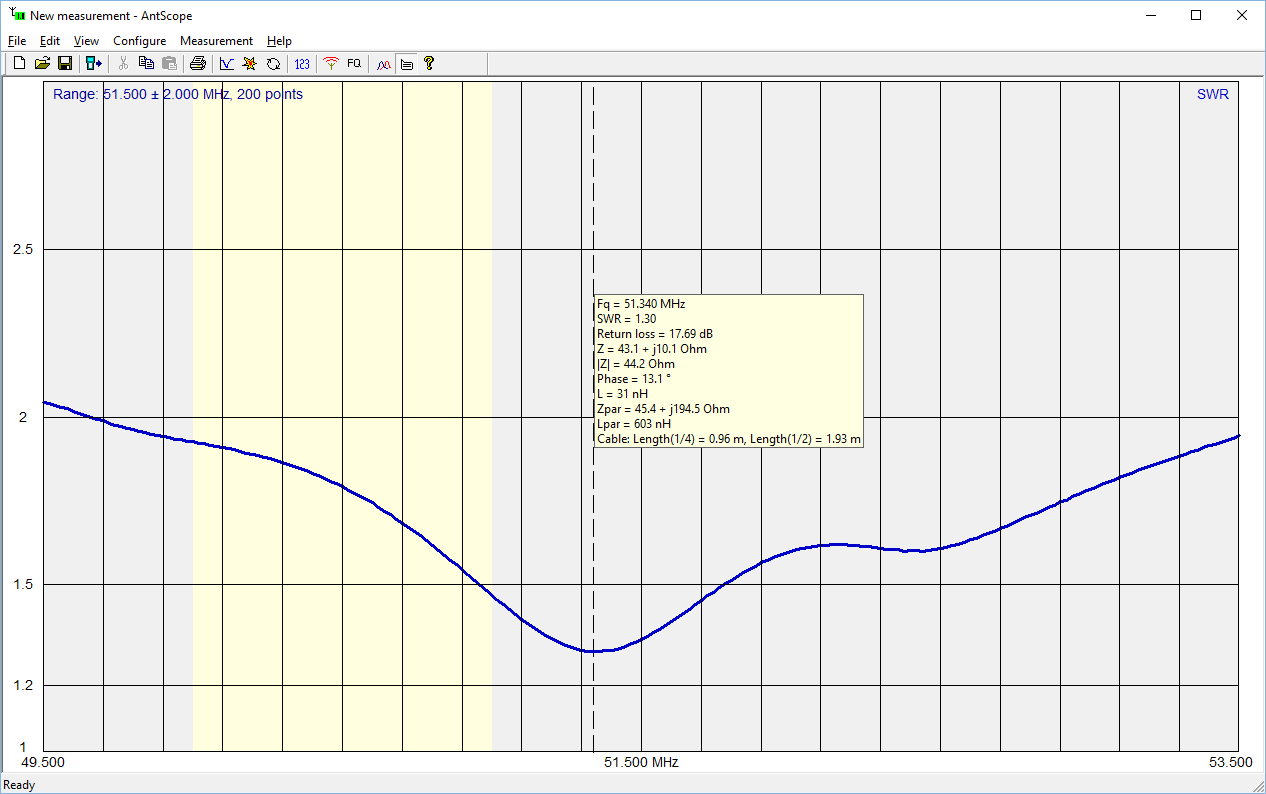The height and width of the screenshot is (794, 1266).
Task: Toggle the red-blue overlapping curves button
Action: tap(383, 64)
